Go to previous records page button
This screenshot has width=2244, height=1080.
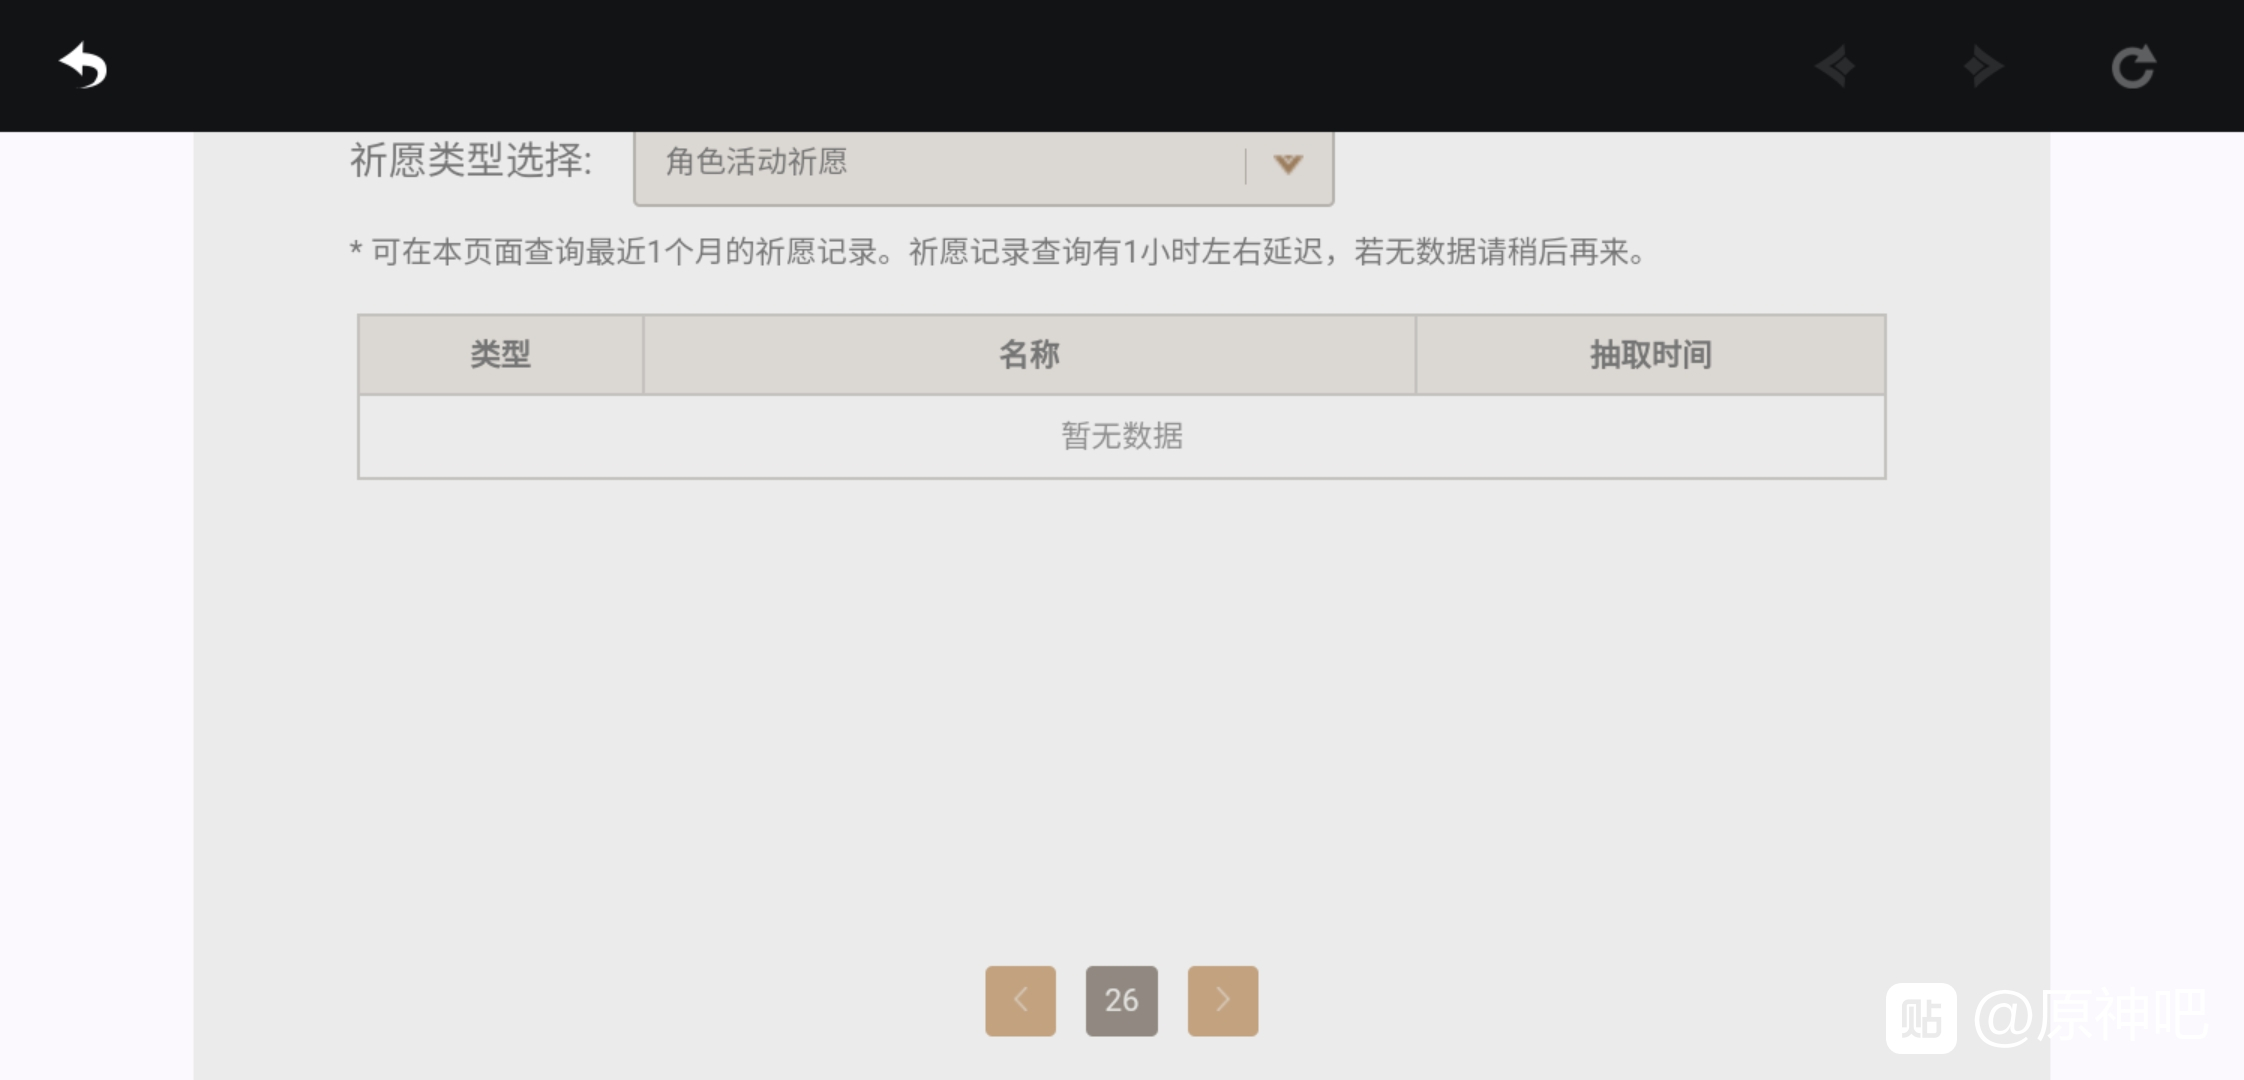coord(1020,1000)
